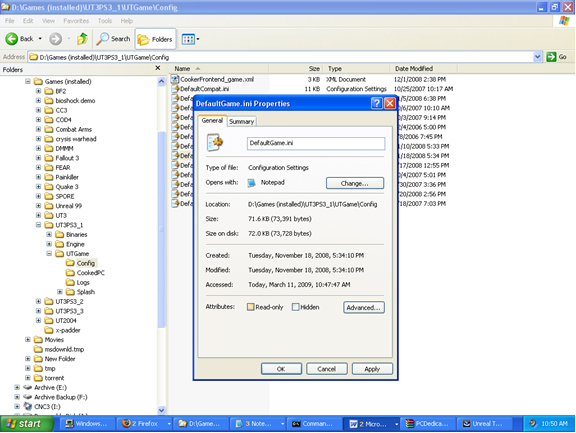Switch to the Summary tab
Viewport: 576px width, 433px height.
tap(241, 122)
